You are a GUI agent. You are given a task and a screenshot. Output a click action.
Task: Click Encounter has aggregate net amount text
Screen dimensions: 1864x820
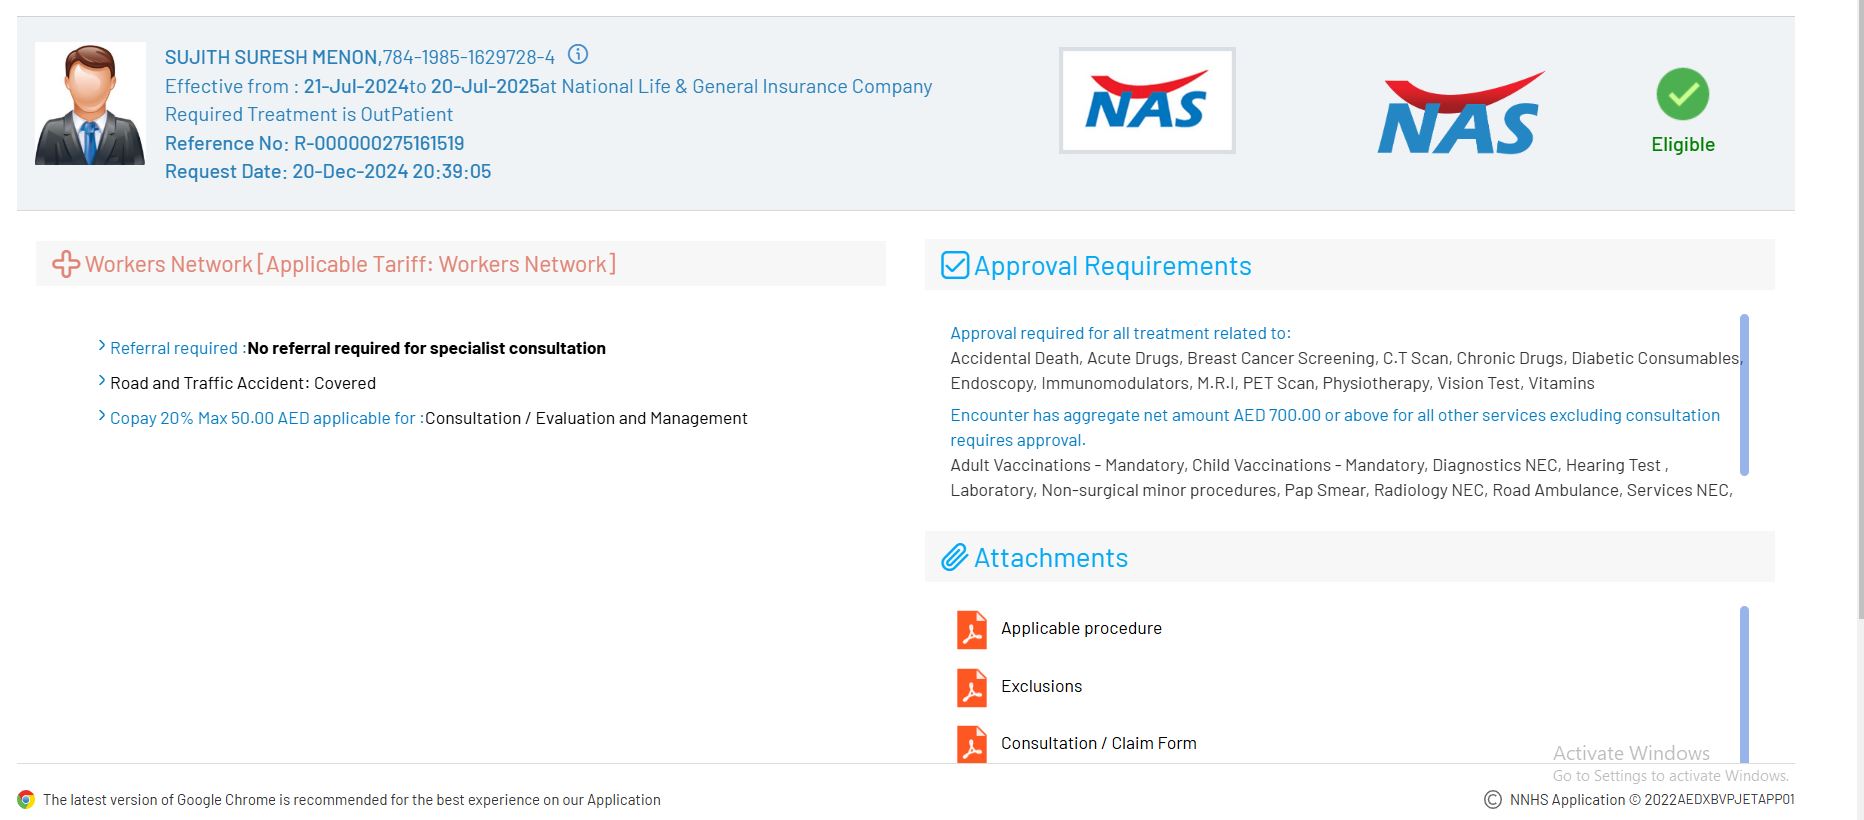(1335, 427)
